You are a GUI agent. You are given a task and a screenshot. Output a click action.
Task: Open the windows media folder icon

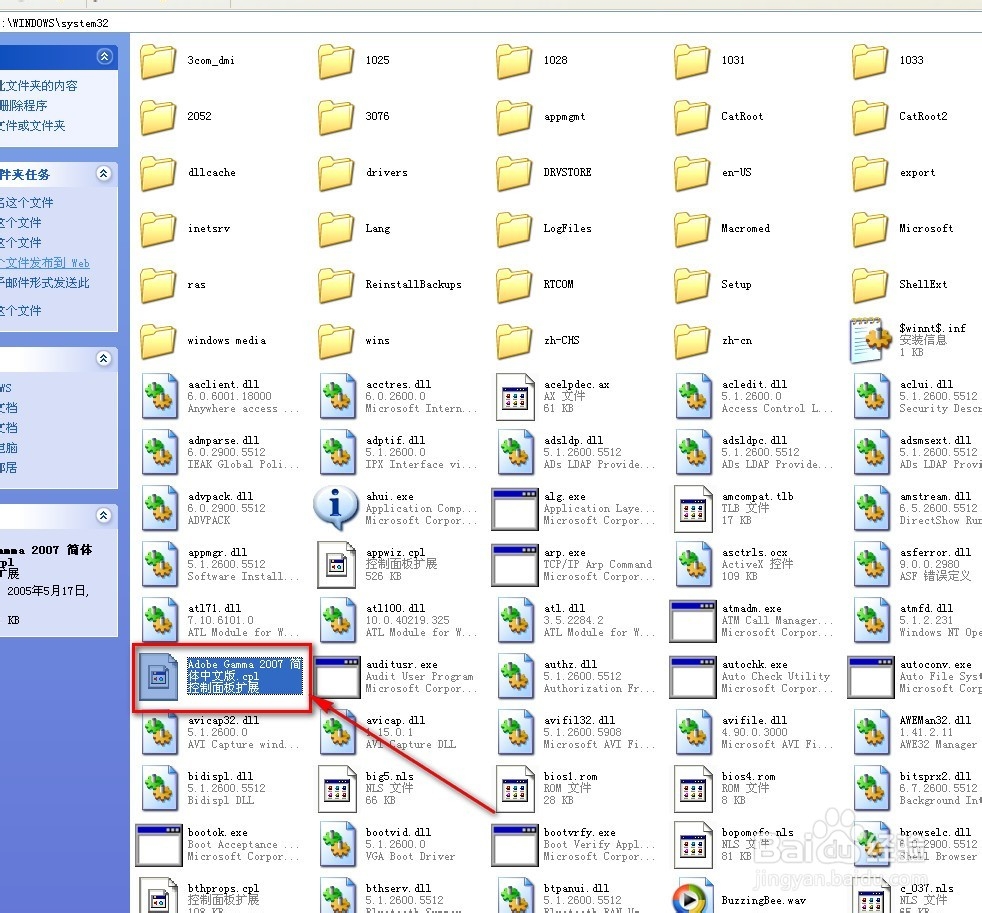tap(158, 341)
